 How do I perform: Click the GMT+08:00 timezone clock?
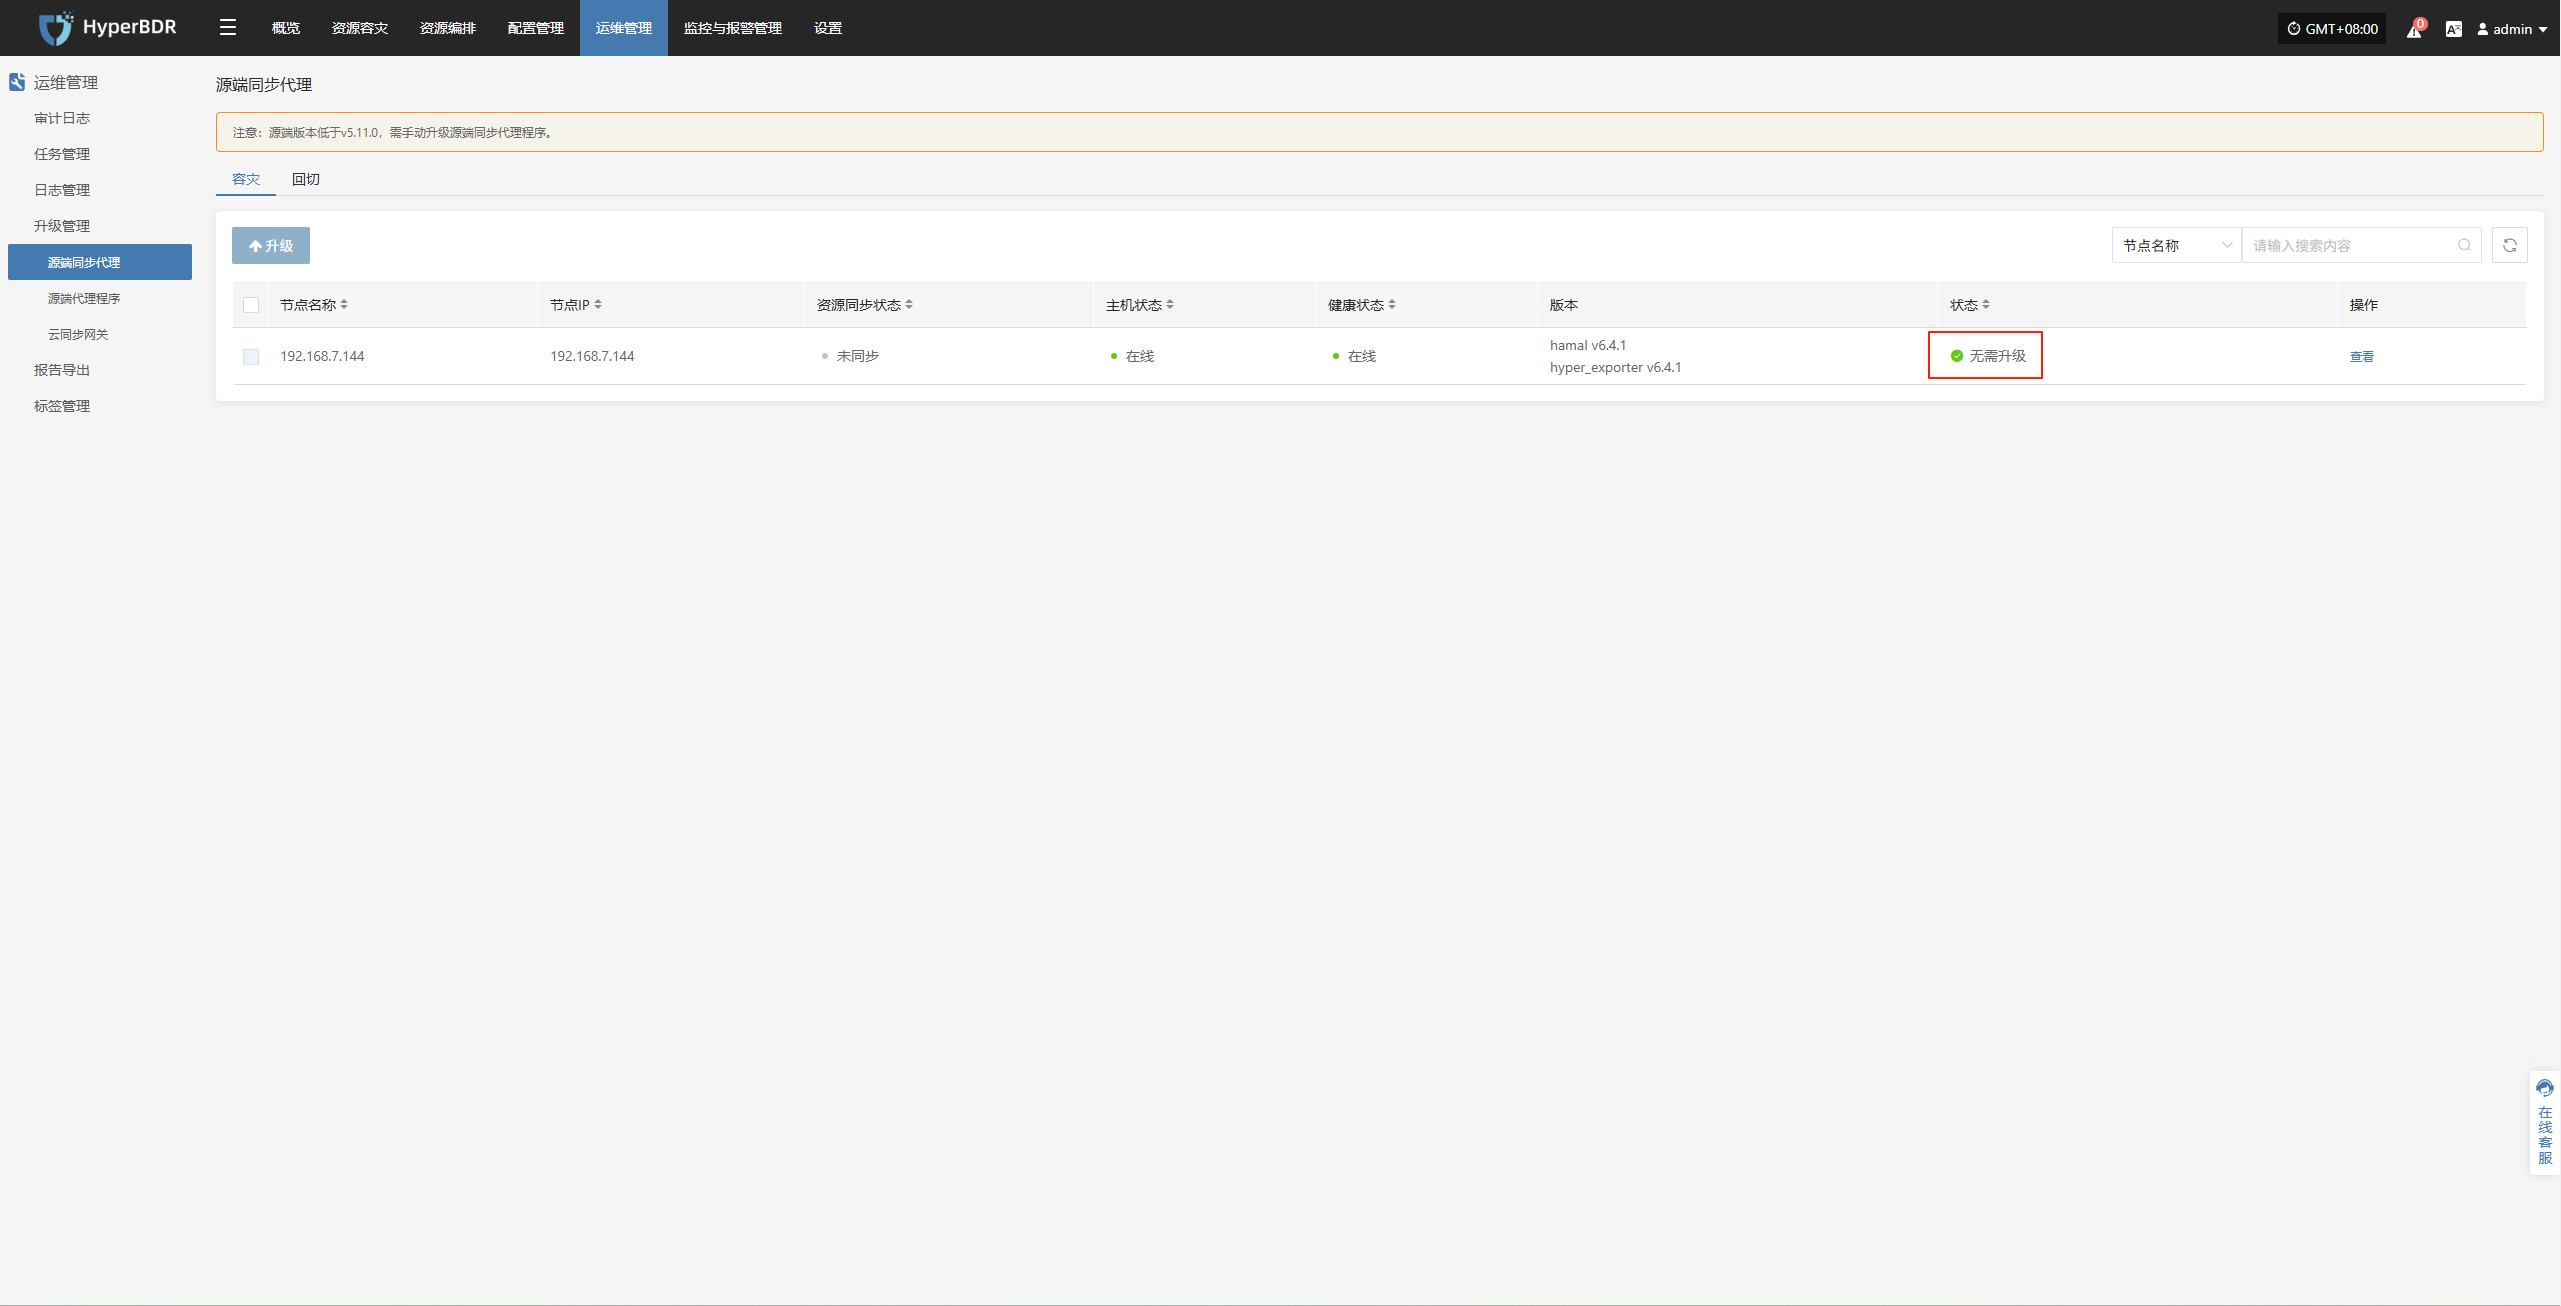2332,29
